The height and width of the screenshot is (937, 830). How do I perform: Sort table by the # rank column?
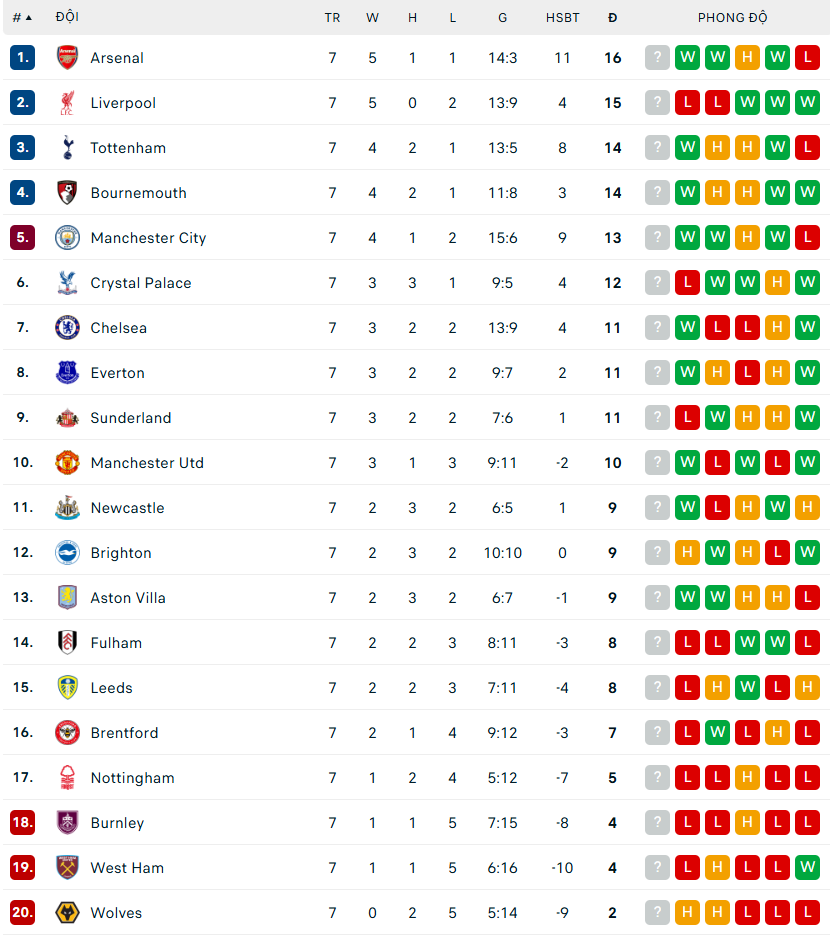click(x=22, y=18)
